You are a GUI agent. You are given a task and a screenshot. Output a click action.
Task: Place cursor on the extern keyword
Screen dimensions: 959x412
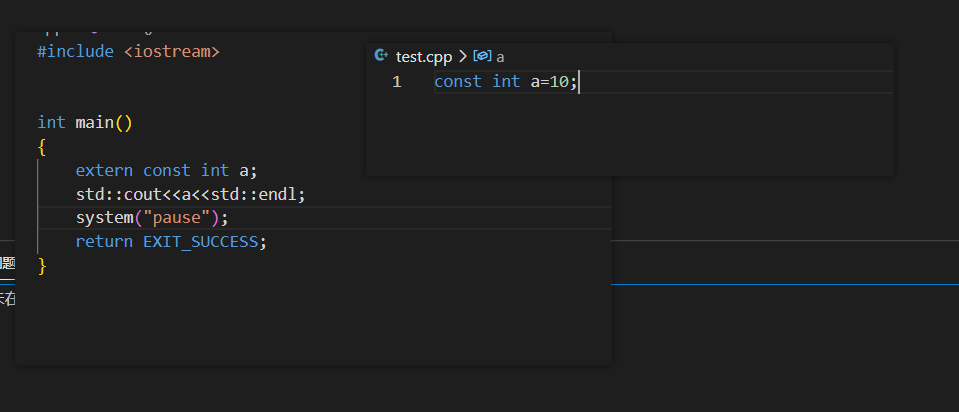pyautogui.click(x=104, y=170)
